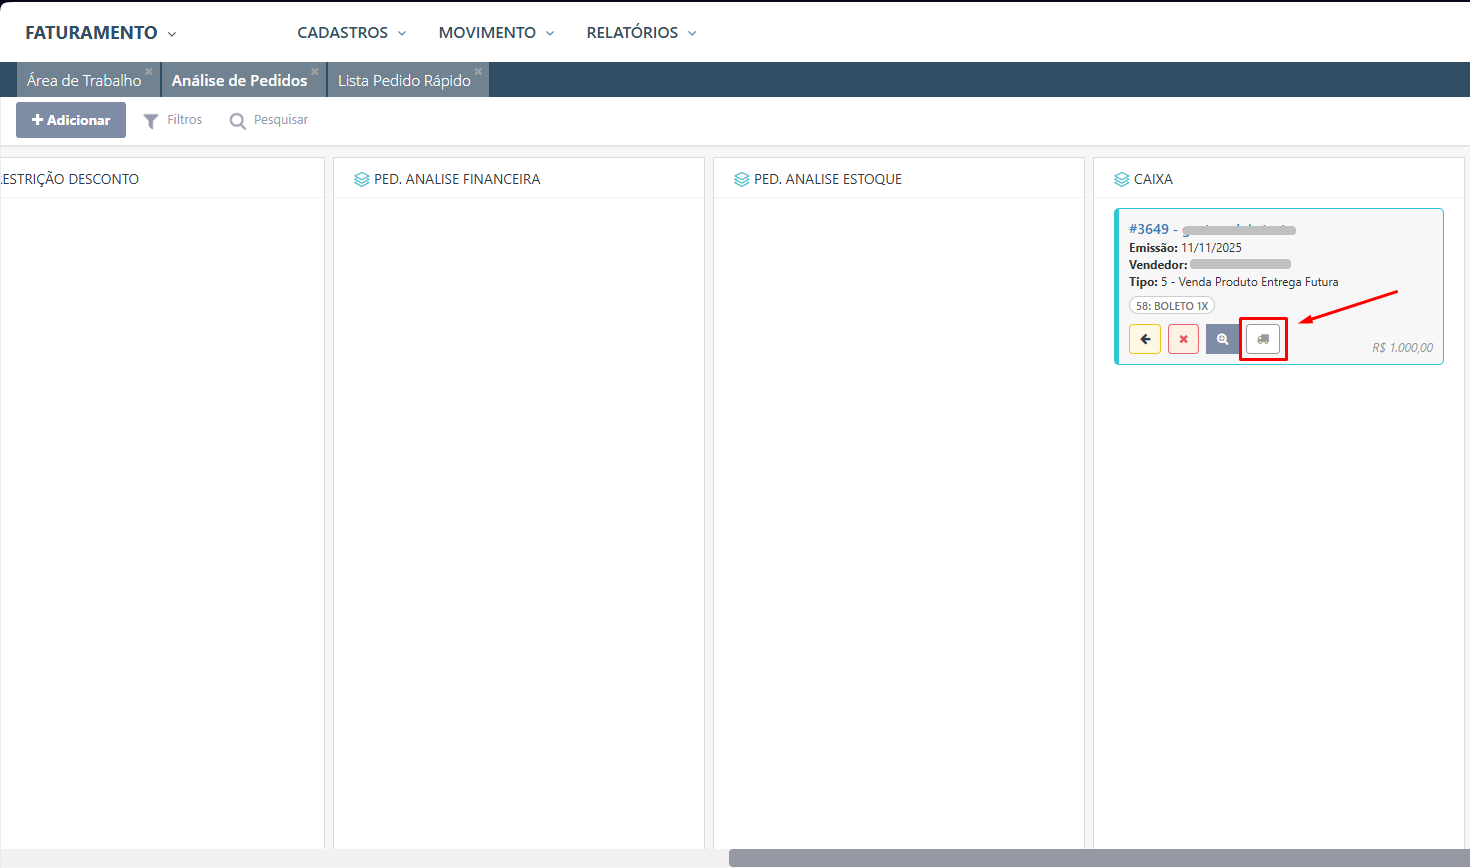Open Filtros with the funnel icon
This screenshot has height=868, width=1470.
pos(151,121)
